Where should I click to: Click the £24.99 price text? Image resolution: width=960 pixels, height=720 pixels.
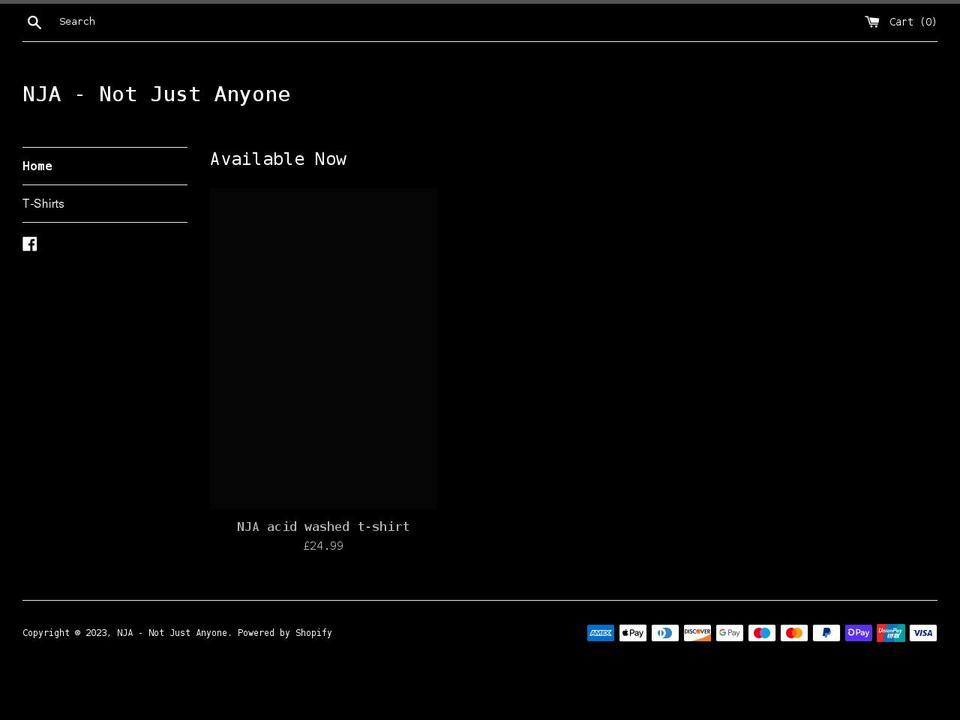point(323,546)
